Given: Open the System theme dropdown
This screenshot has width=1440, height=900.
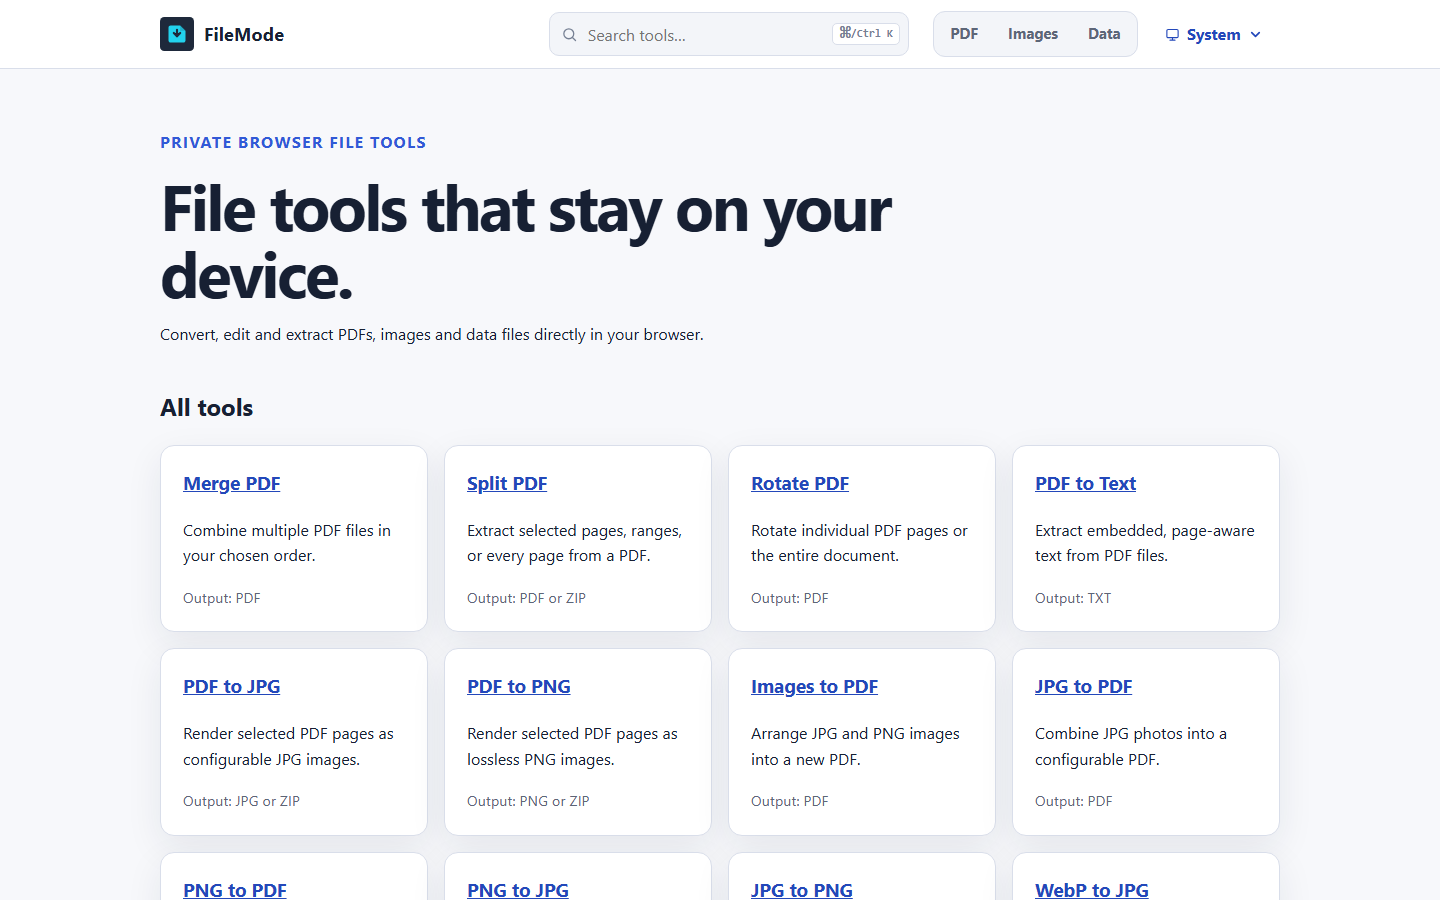Looking at the screenshot, I should [1213, 35].
